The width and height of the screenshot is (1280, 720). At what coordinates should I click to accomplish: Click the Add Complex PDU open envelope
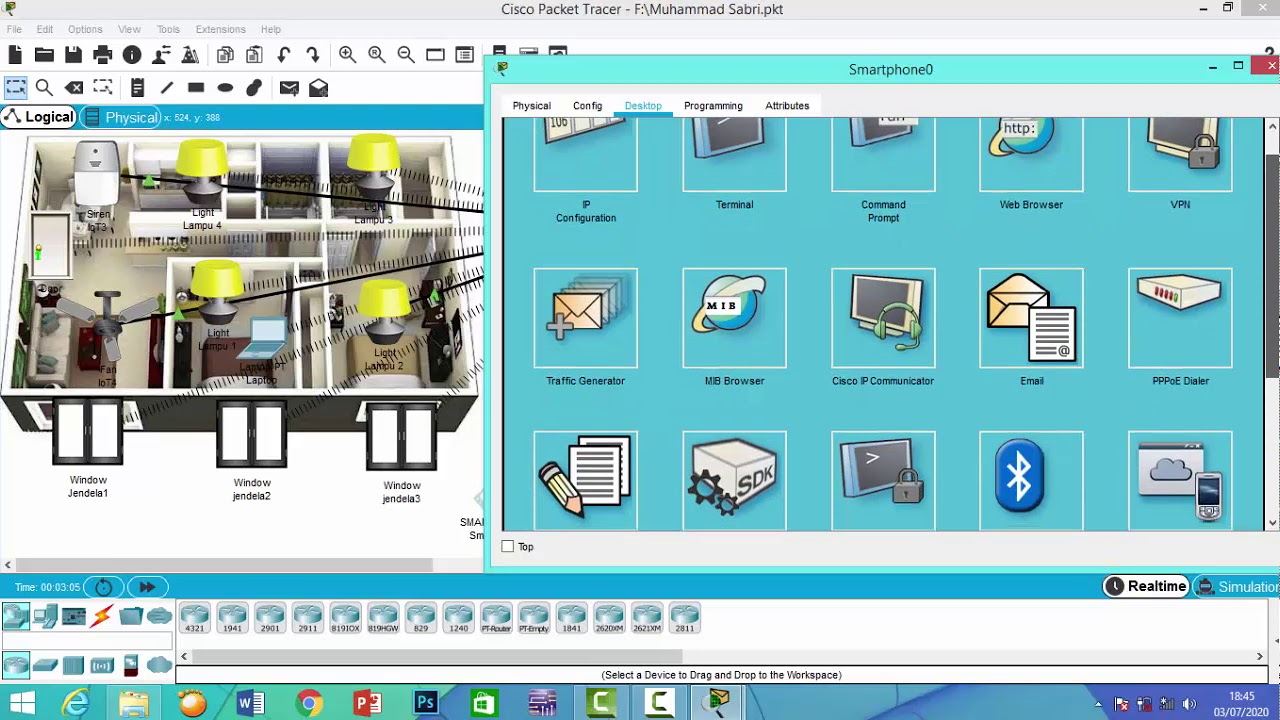(x=318, y=88)
